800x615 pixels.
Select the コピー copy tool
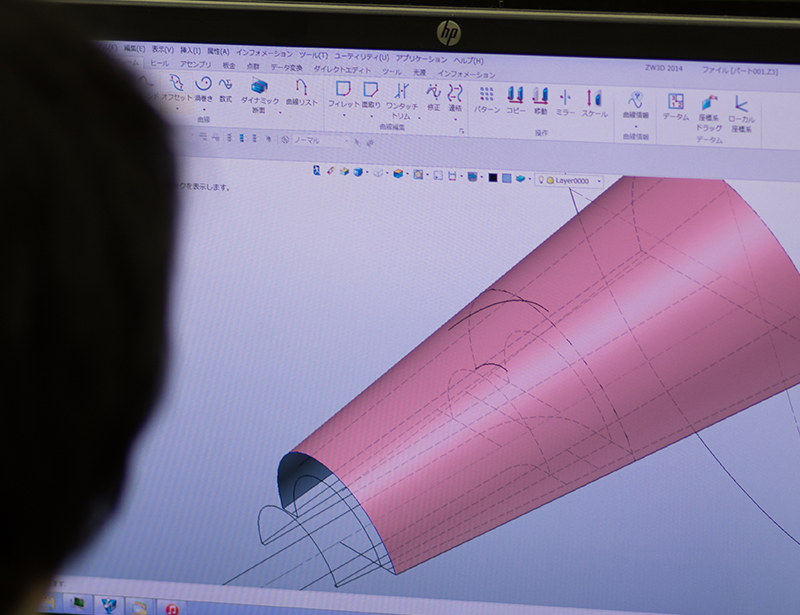point(515,101)
